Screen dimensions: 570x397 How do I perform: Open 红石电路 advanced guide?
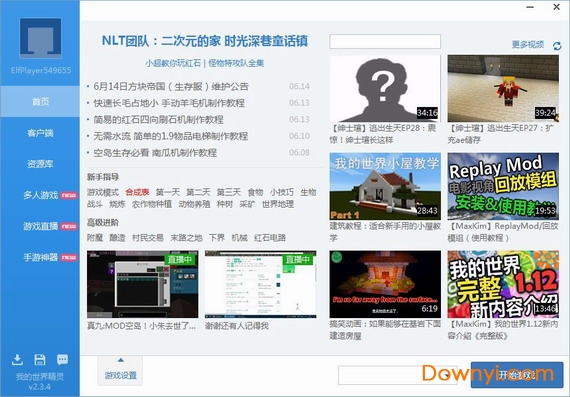tap(270, 238)
